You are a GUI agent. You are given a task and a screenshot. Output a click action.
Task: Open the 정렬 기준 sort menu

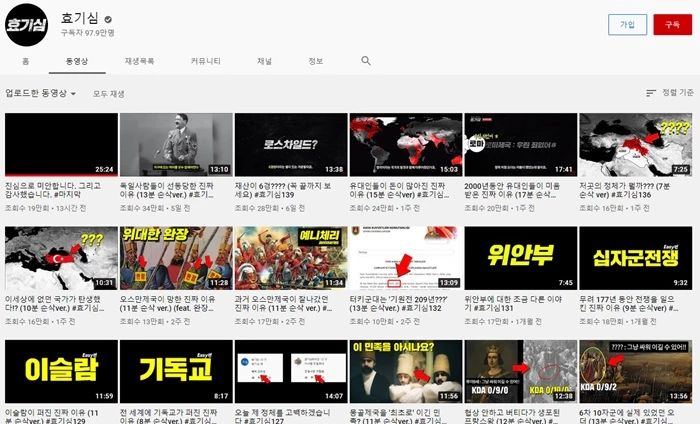tap(670, 93)
